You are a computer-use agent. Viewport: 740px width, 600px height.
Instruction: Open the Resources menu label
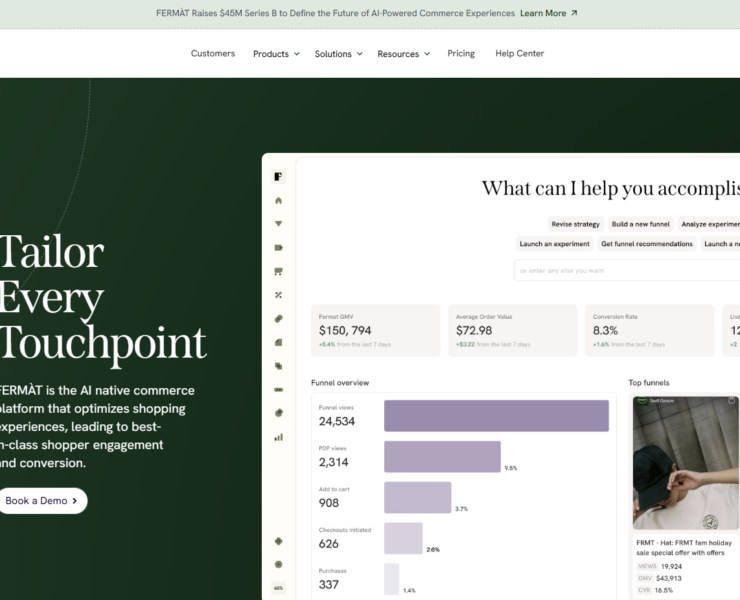click(x=398, y=54)
